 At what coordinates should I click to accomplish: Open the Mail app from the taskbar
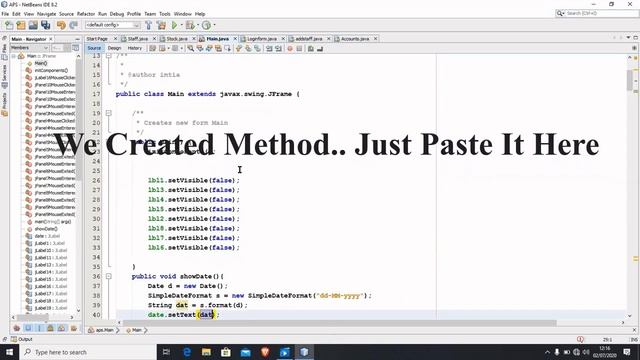click(245, 352)
